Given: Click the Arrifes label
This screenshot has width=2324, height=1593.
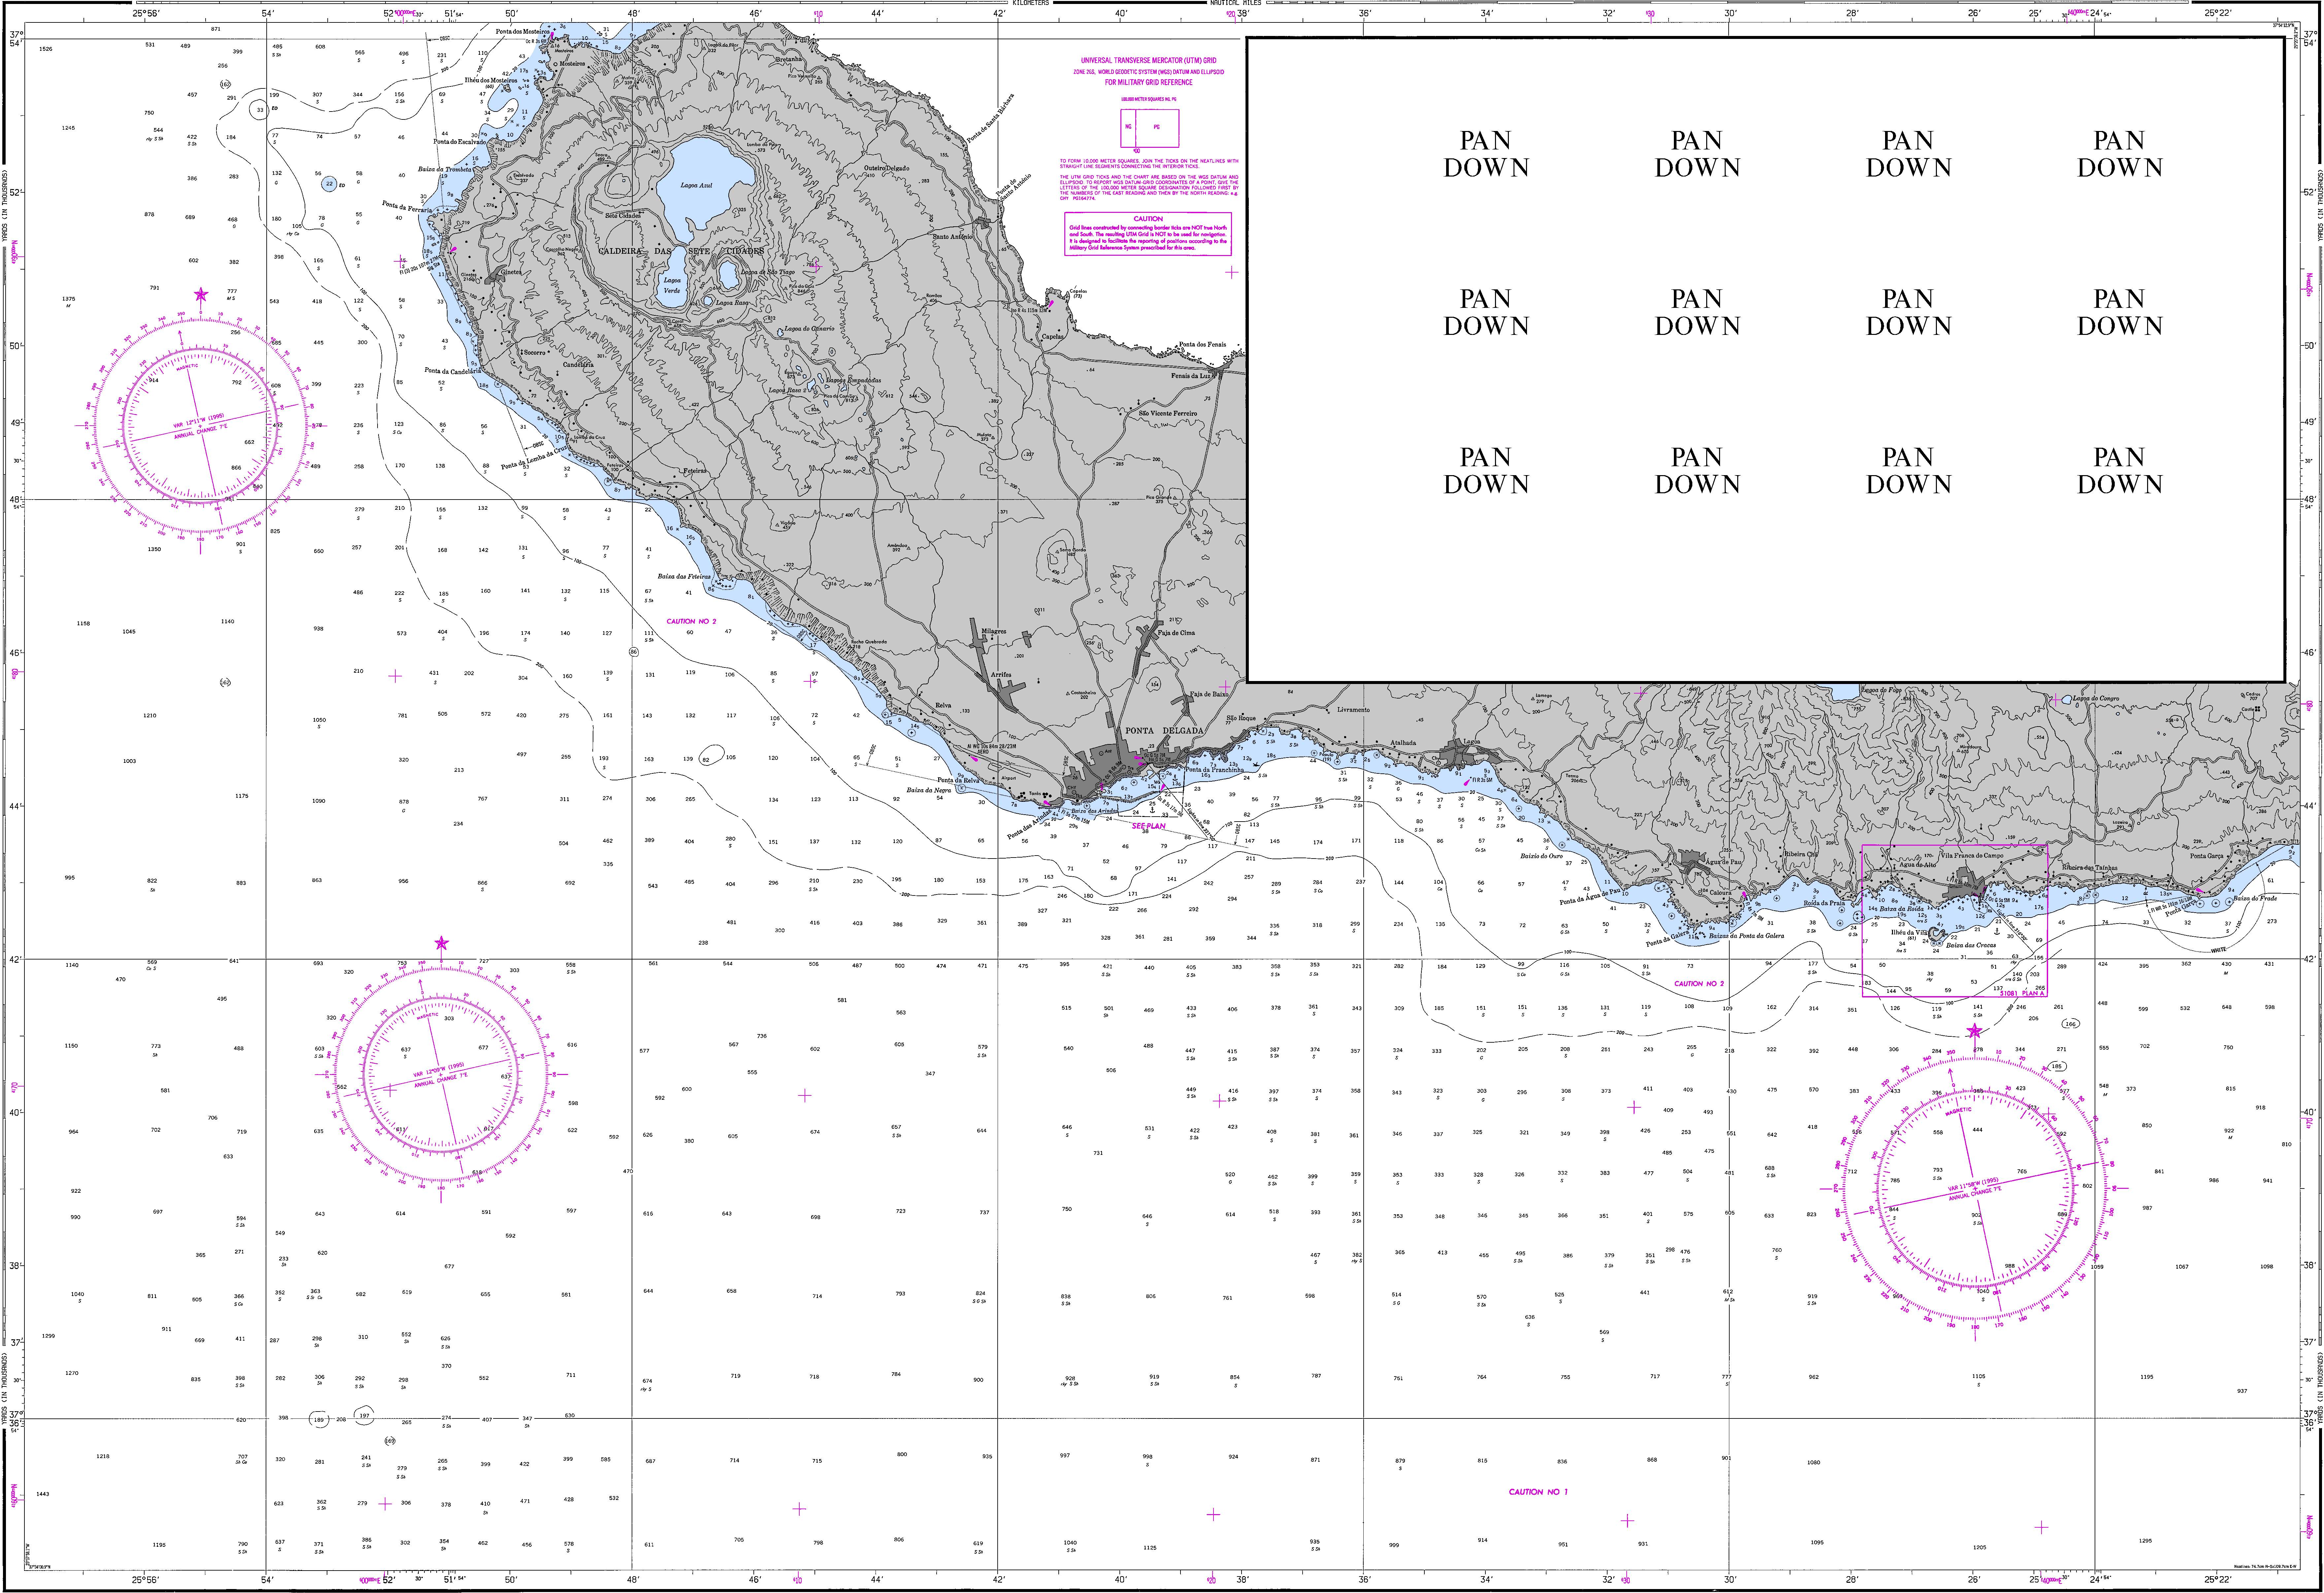Looking at the screenshot, I should point(1001,675).
